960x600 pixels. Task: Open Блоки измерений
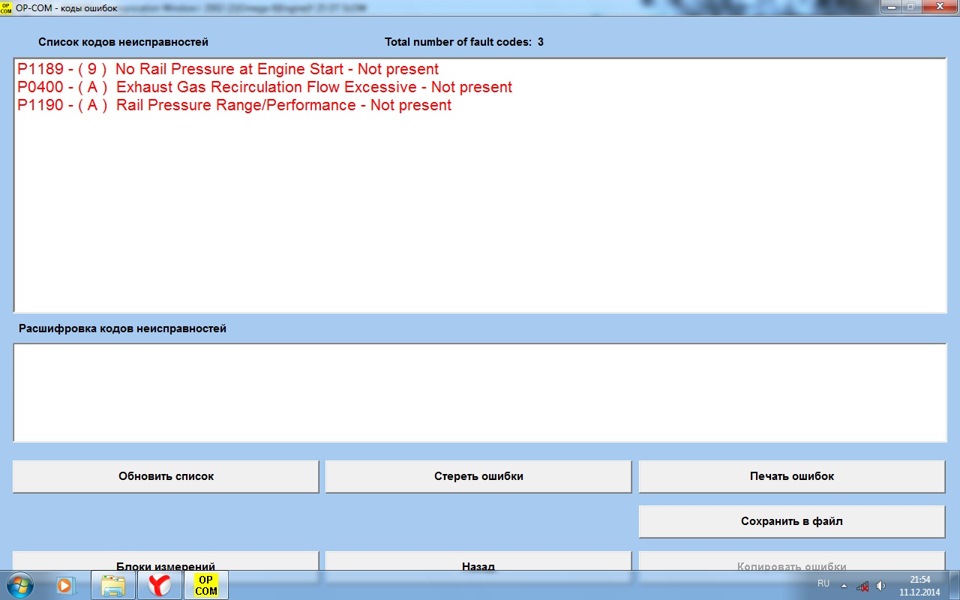click(x=166, y=561)
